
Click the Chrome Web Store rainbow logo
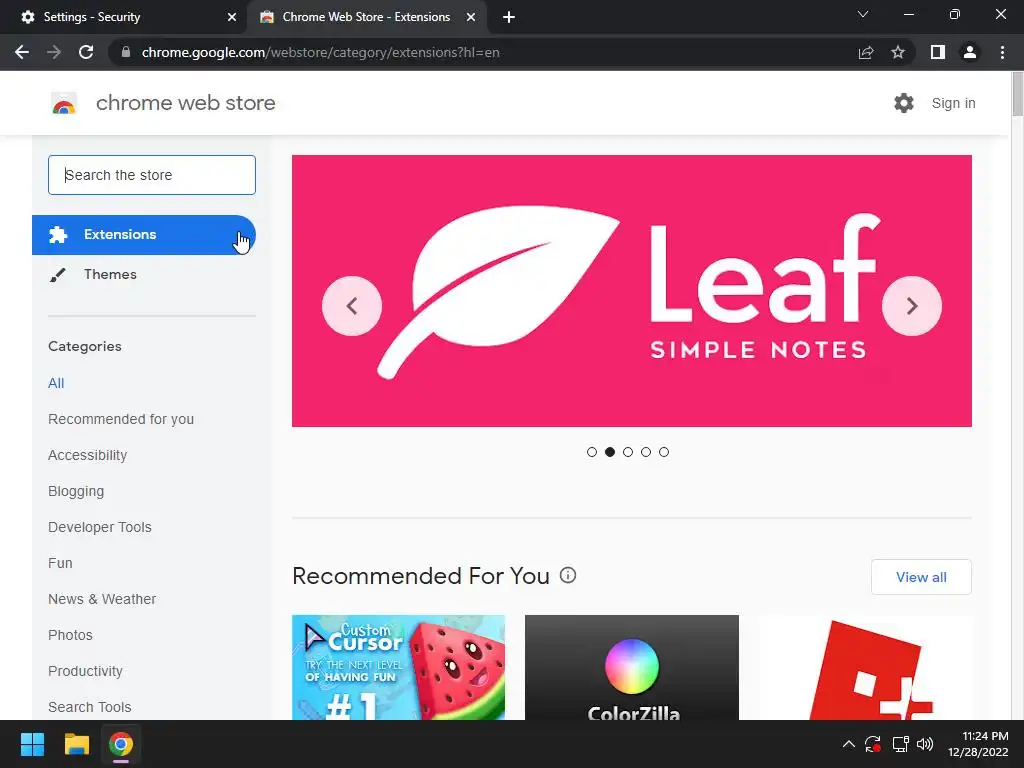[64, 103]
